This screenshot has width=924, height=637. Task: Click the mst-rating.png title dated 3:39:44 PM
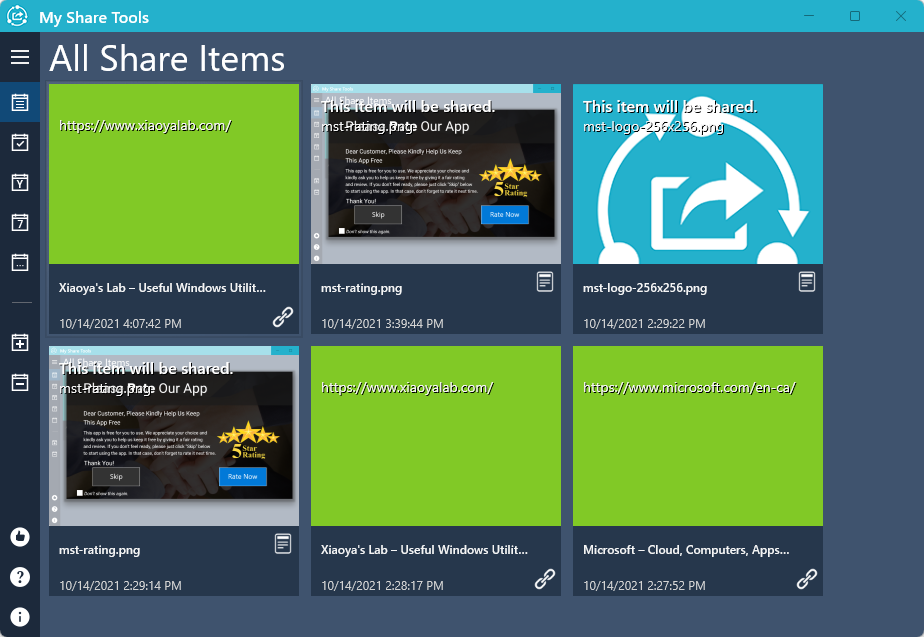(x=362, y=288)
